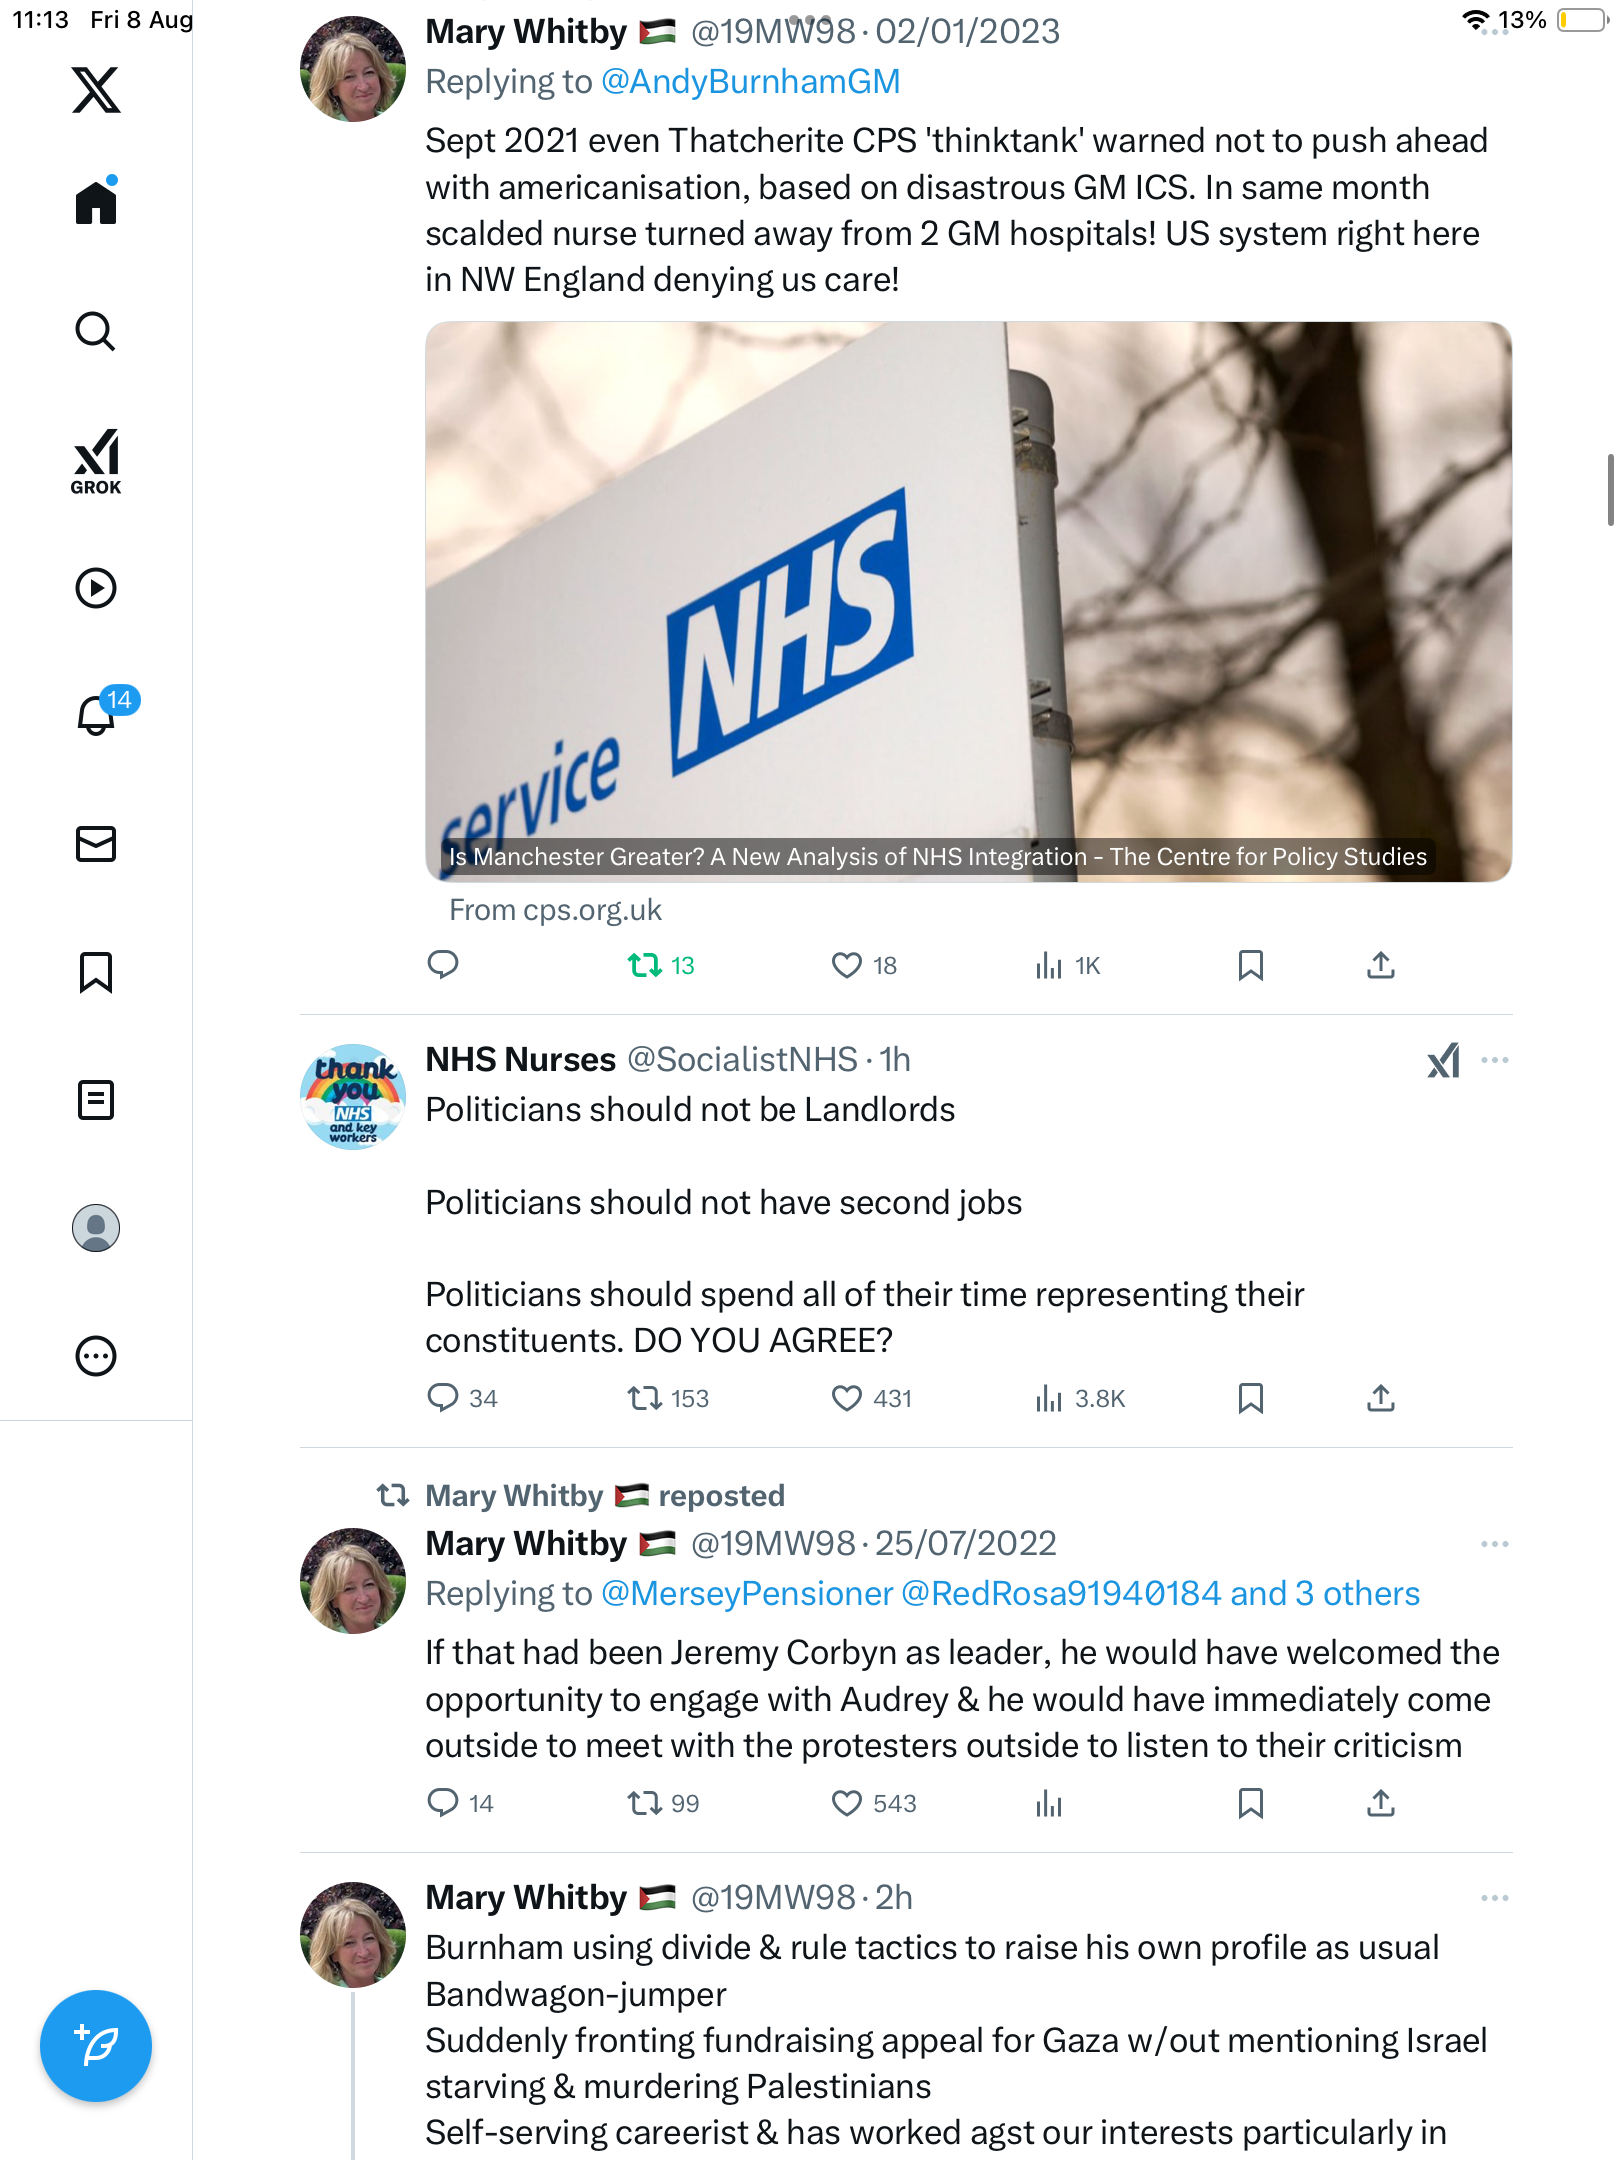Open the video play icon in sidebar

tap(96, 588)
